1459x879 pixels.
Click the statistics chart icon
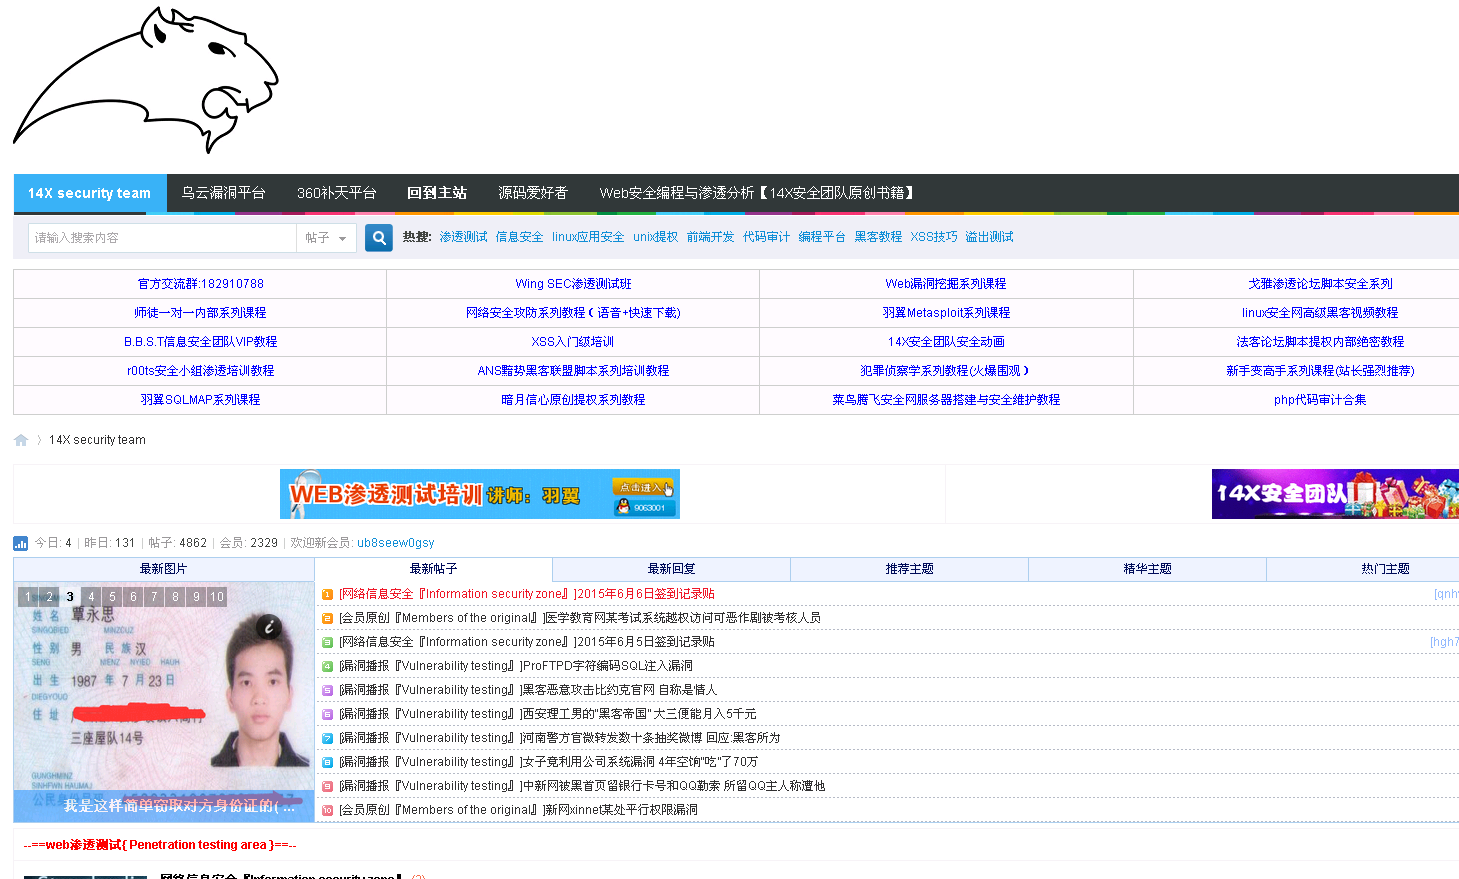coord(21,543)
